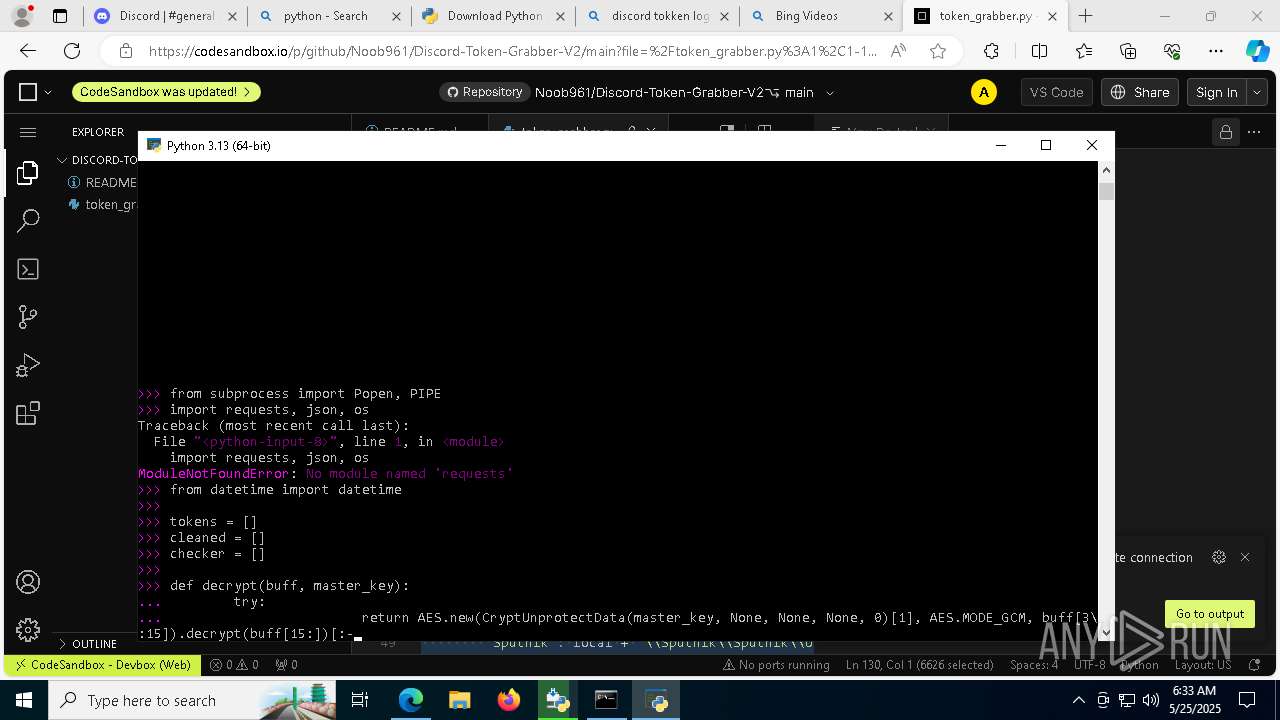Open the Accounts icon in the activity bar

click(x=28, y=582)
